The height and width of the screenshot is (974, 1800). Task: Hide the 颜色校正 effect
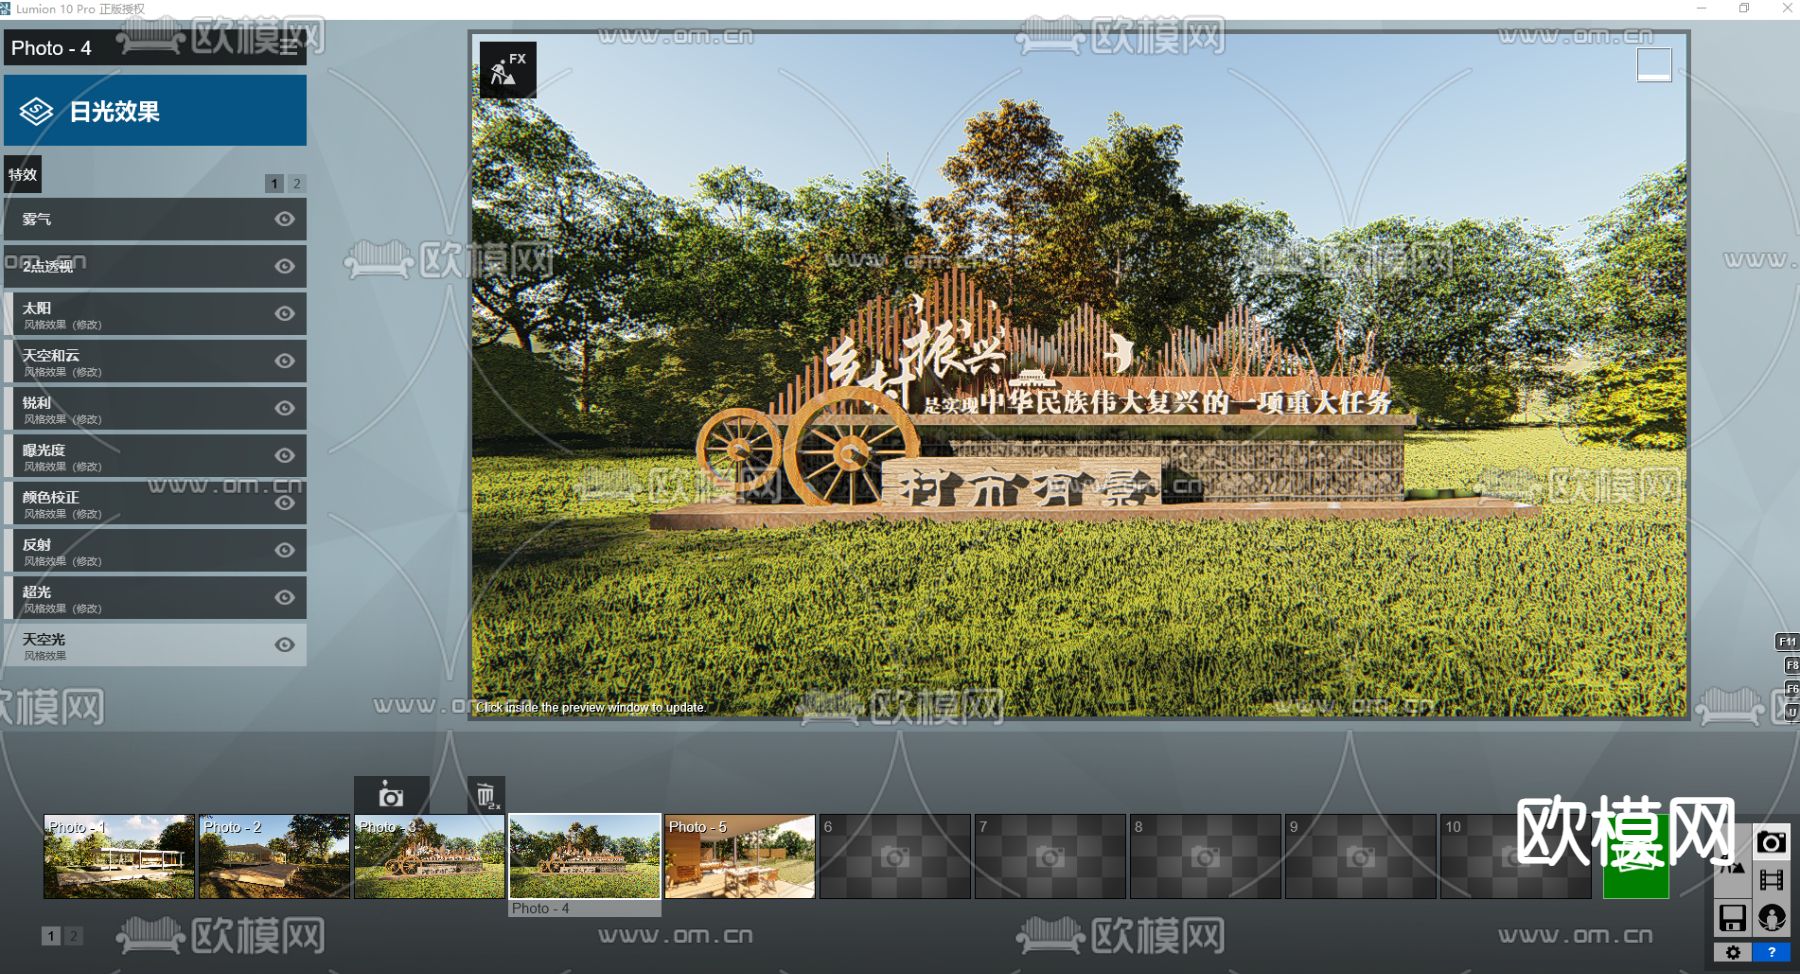click(x=285, y=502)
